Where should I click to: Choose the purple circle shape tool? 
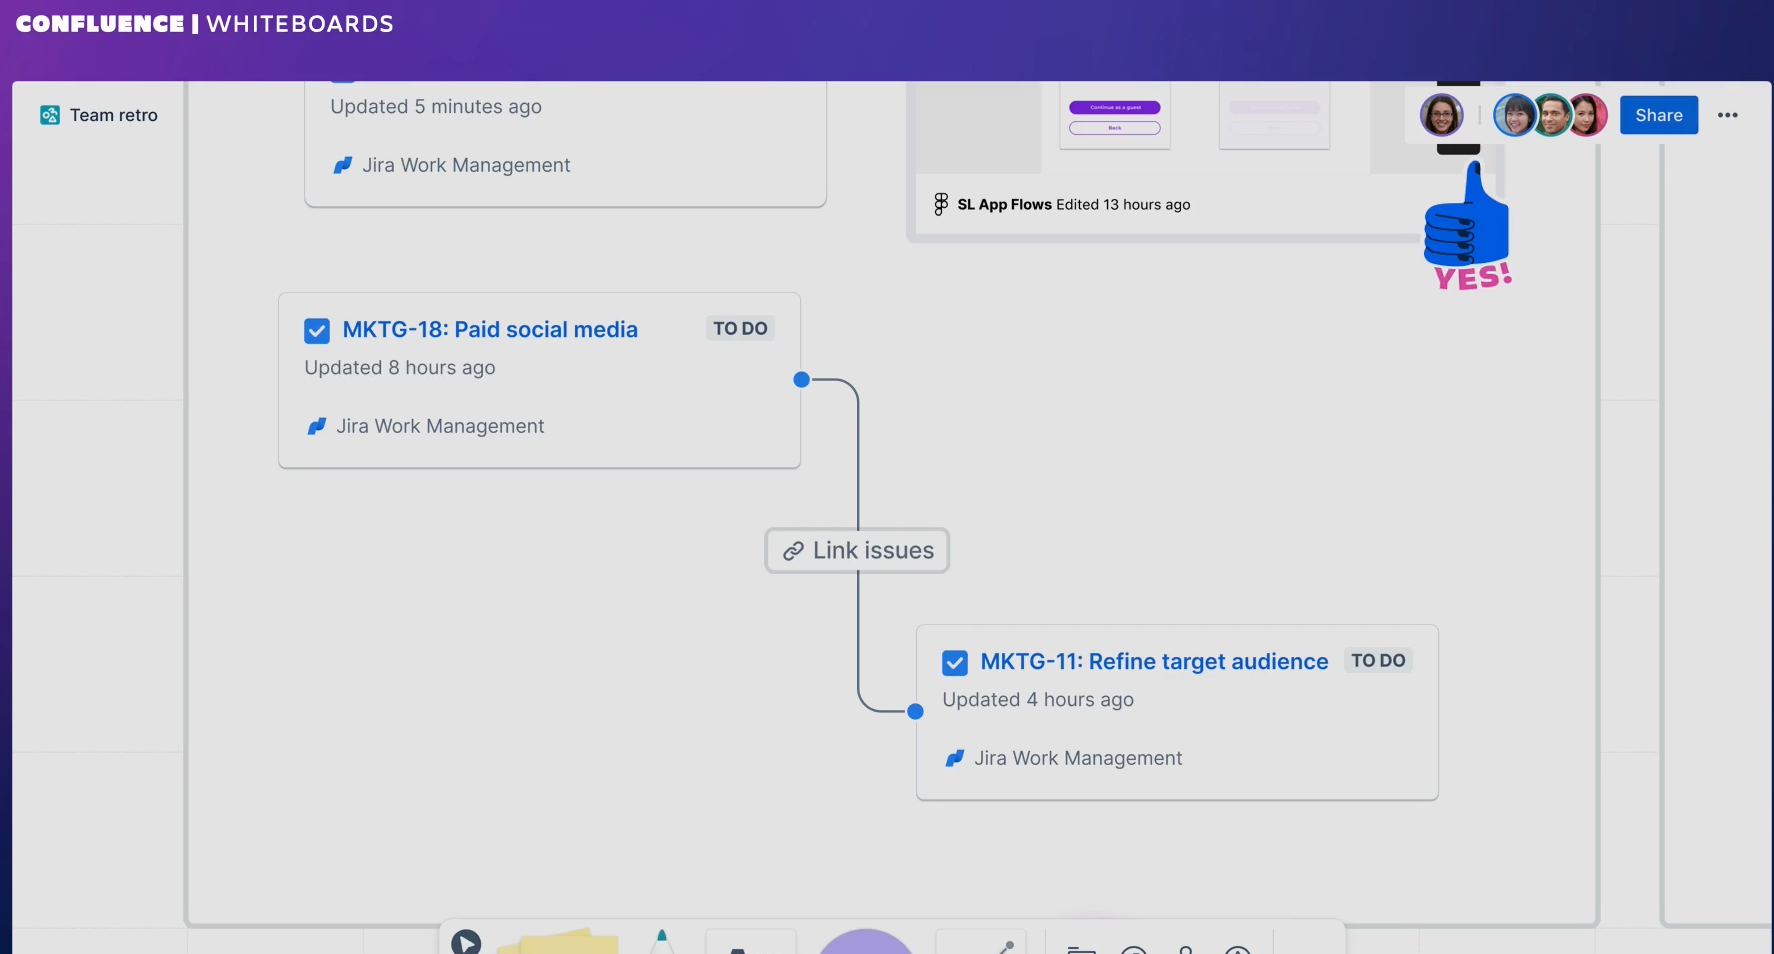click(866, 942)
